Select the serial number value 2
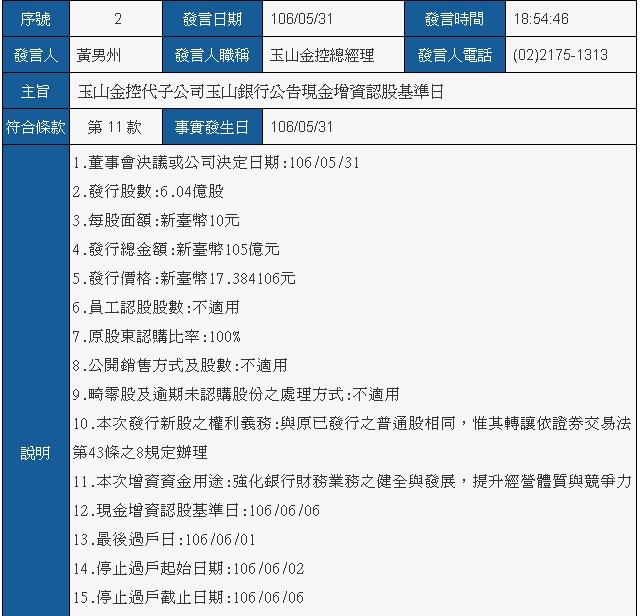The width and height of the screenshot is (640, 616). pyautogui.click(x=118, y=19)
